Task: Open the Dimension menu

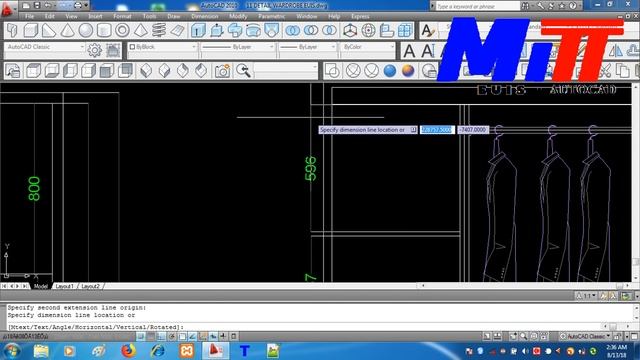Action: 204,16
